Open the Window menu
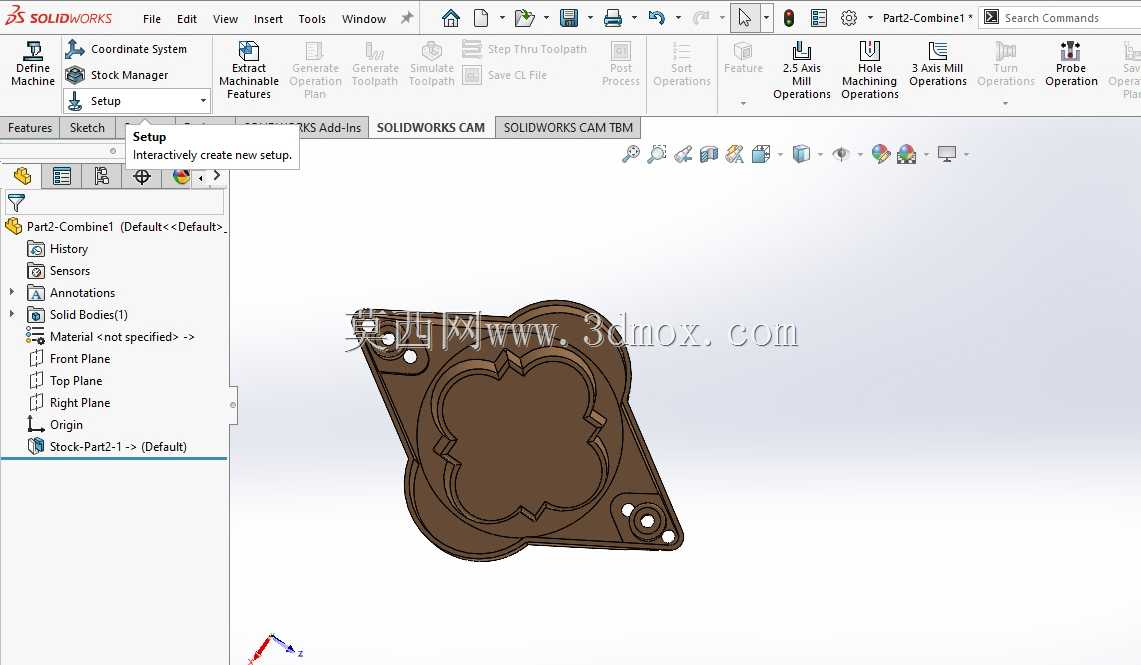 coord(364,19)
